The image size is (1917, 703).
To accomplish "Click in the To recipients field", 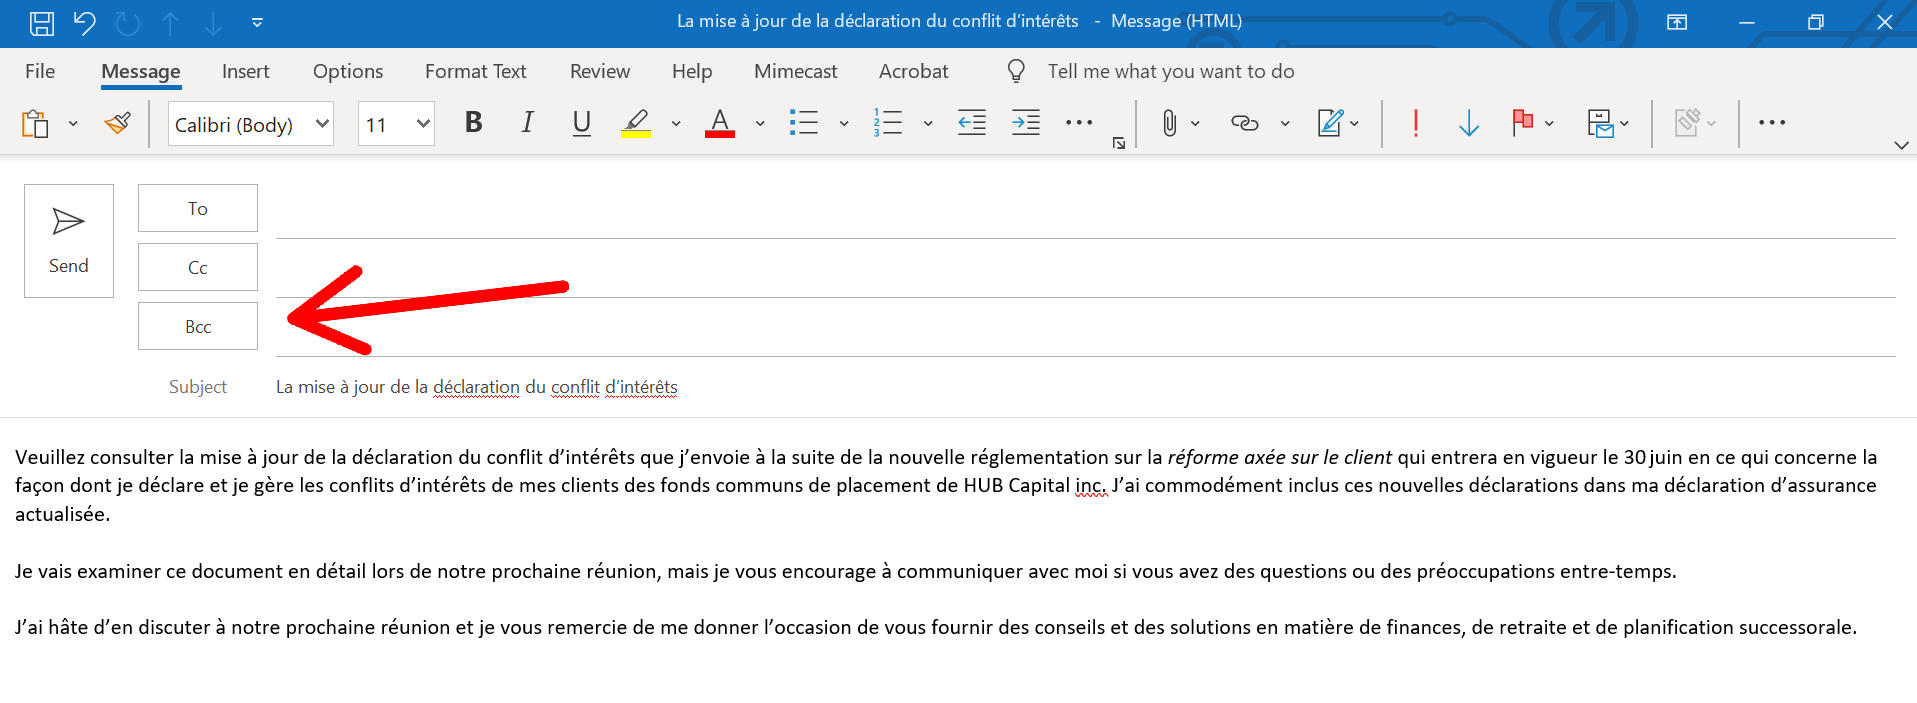I will tap(1085, 209).
